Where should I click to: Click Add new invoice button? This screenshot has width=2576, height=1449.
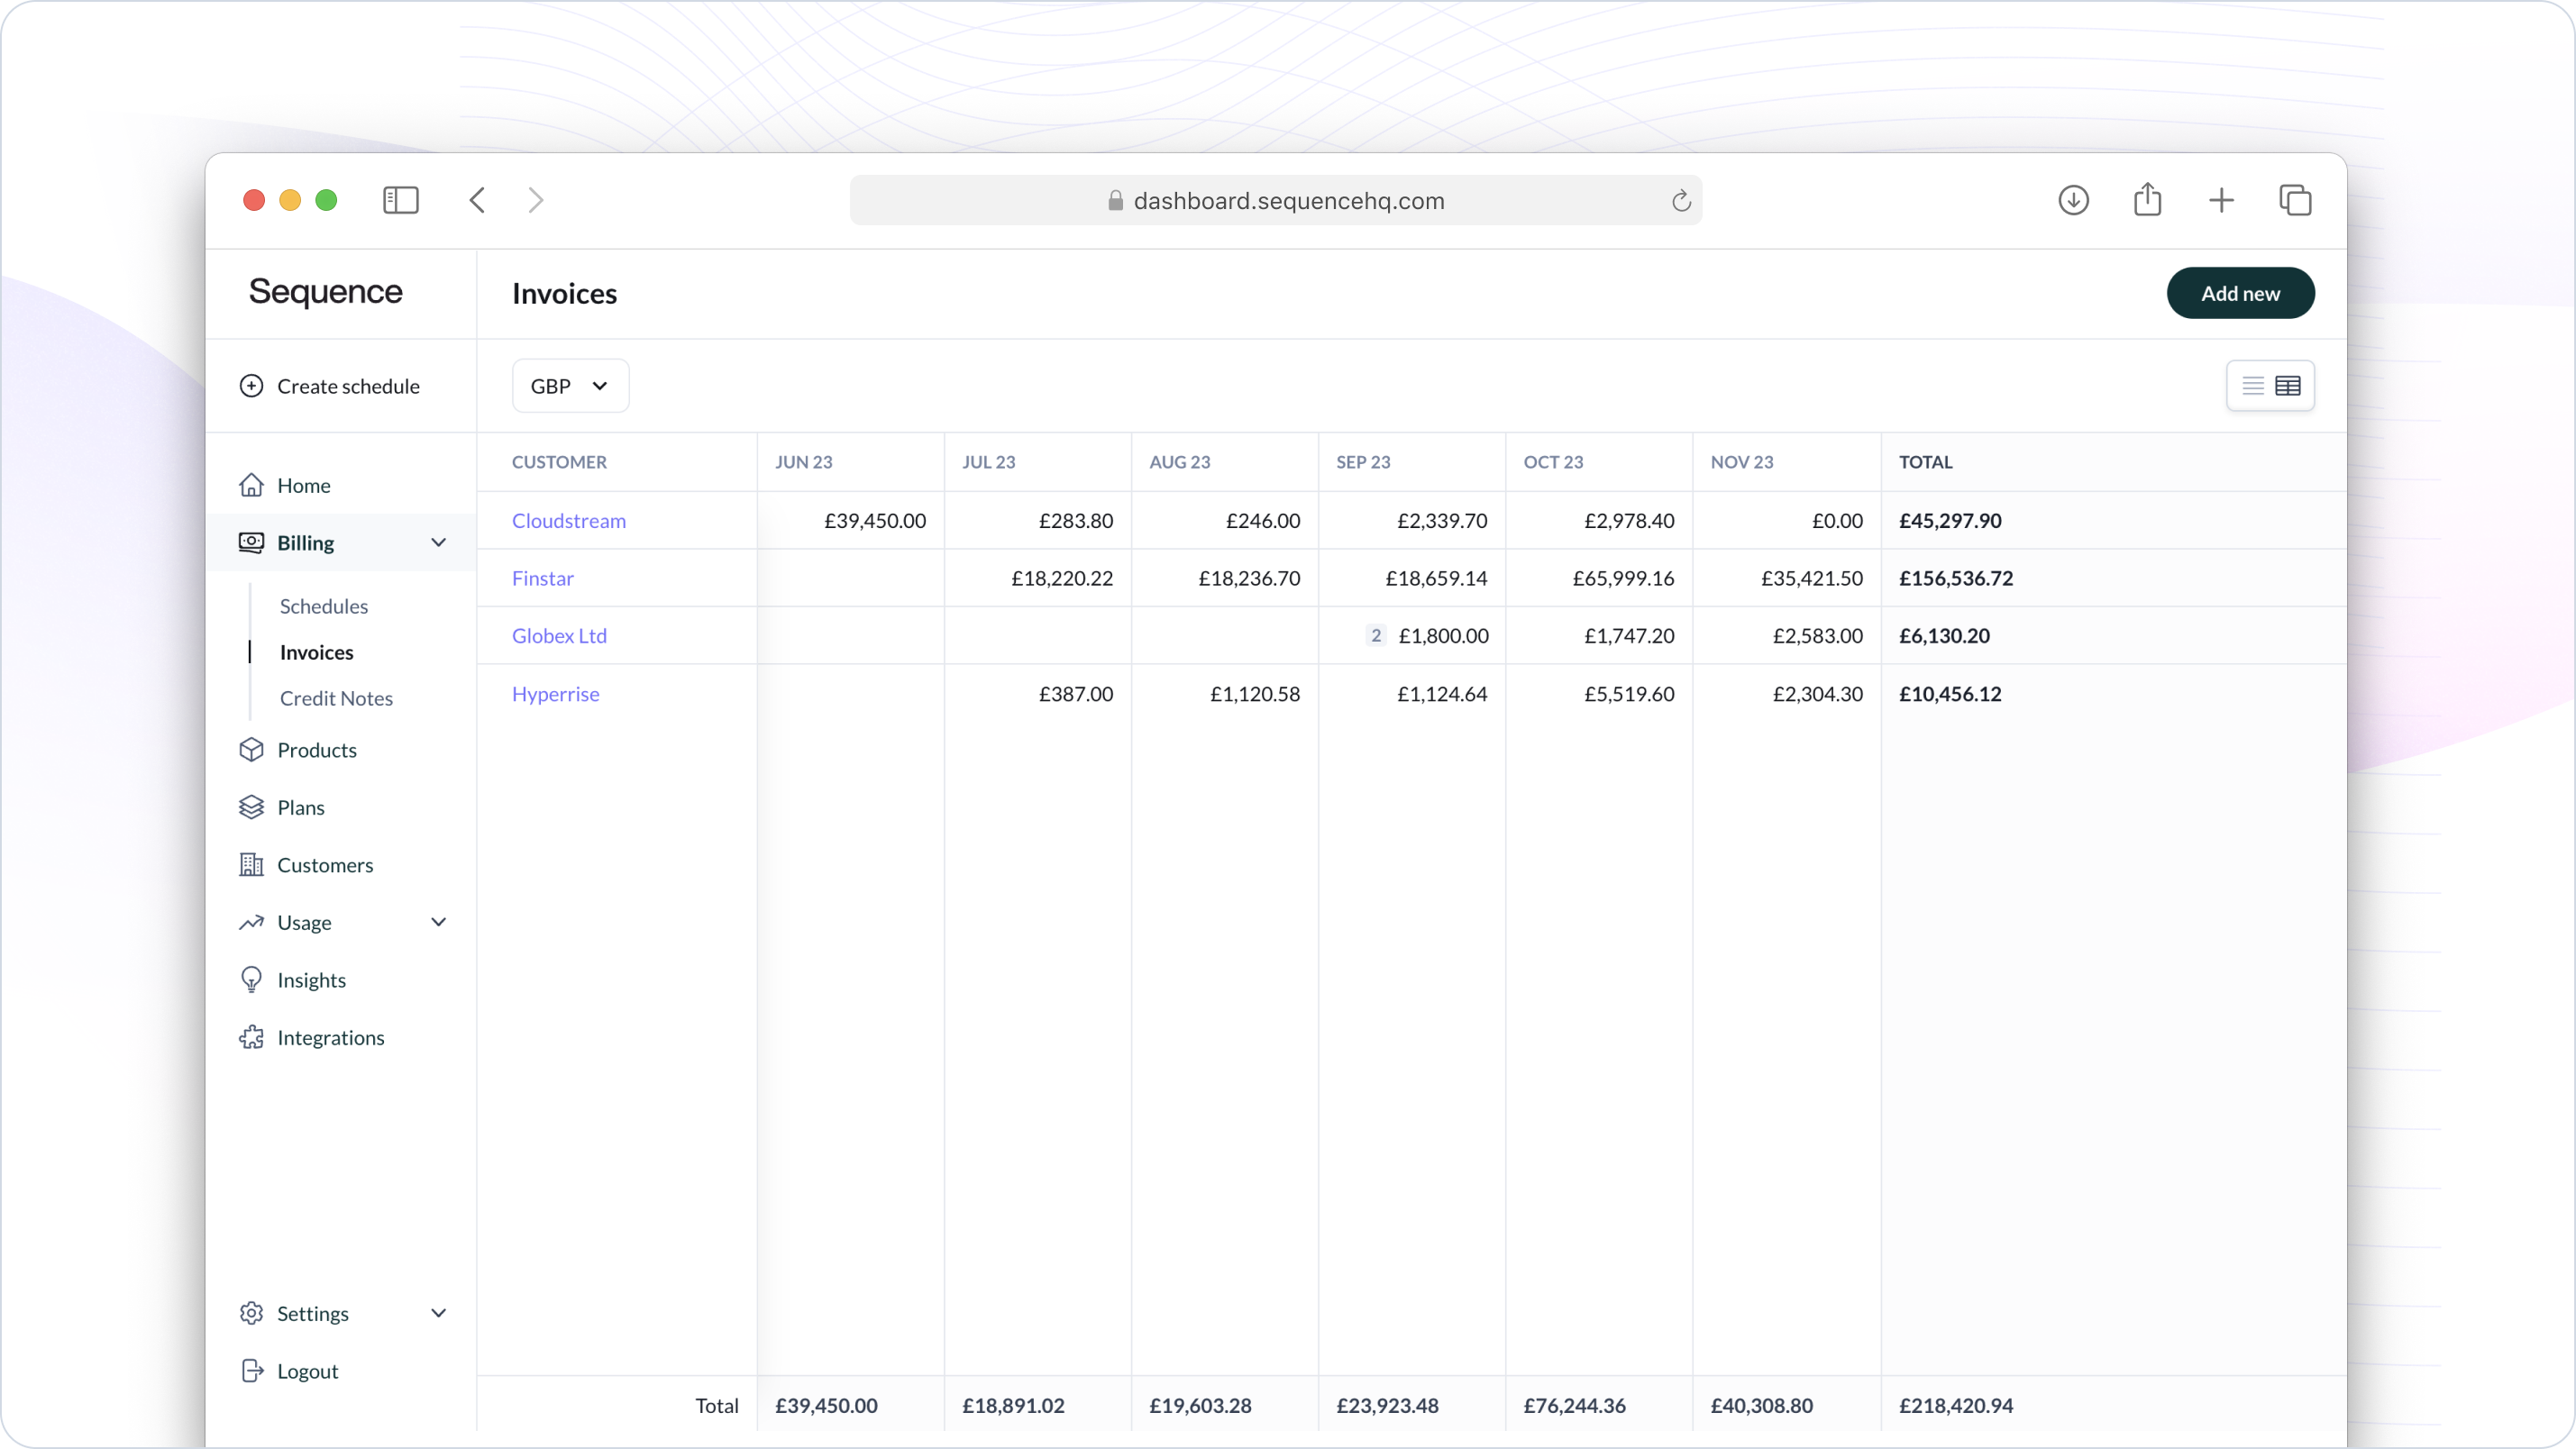(x=2240, y=292)
